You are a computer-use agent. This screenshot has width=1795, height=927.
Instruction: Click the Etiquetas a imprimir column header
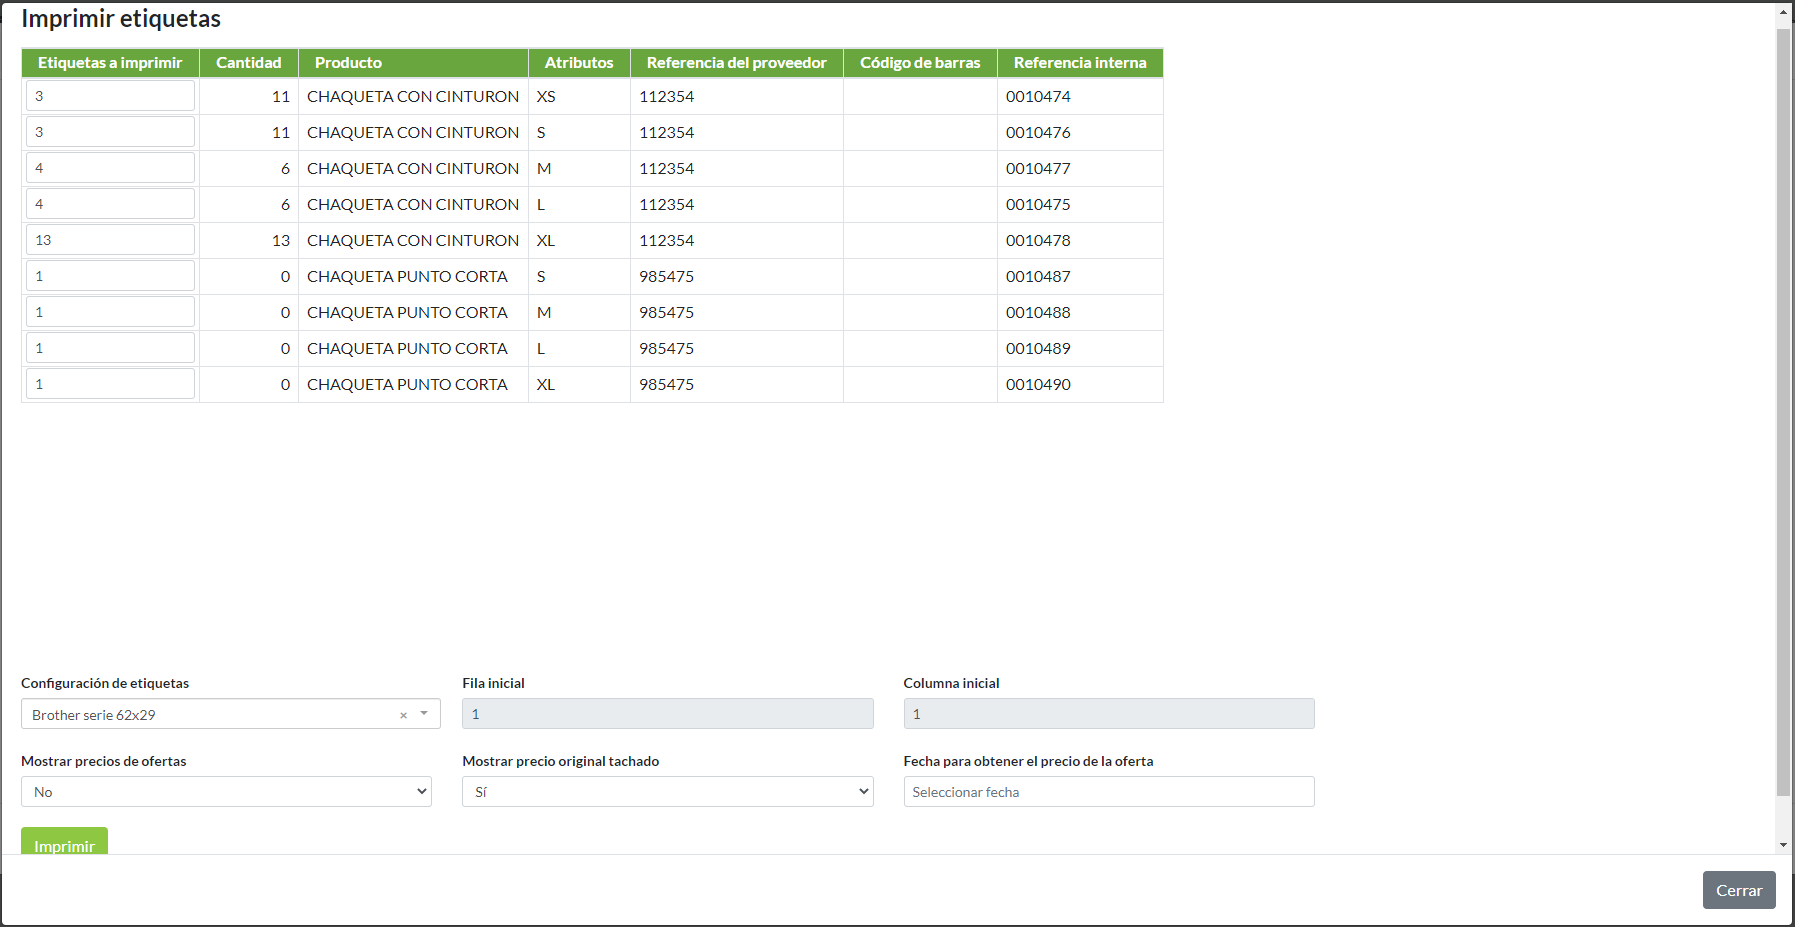110,63
